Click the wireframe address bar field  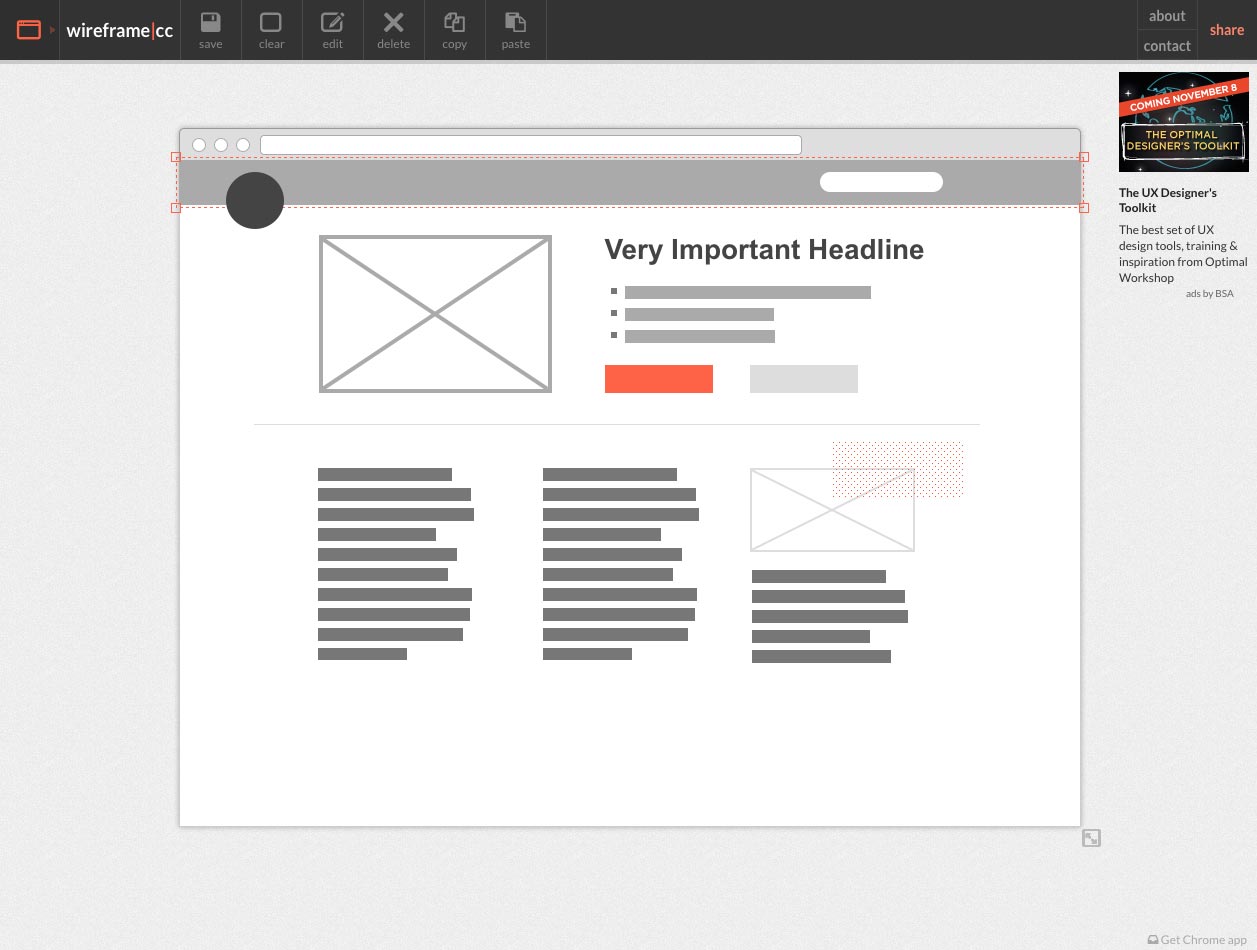[530, 145]
